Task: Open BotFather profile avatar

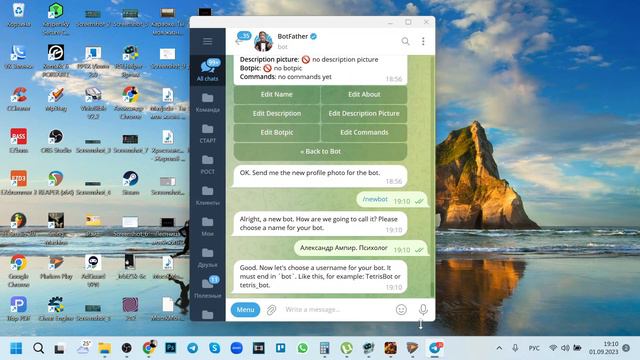Action: click(x=263, y=41)
